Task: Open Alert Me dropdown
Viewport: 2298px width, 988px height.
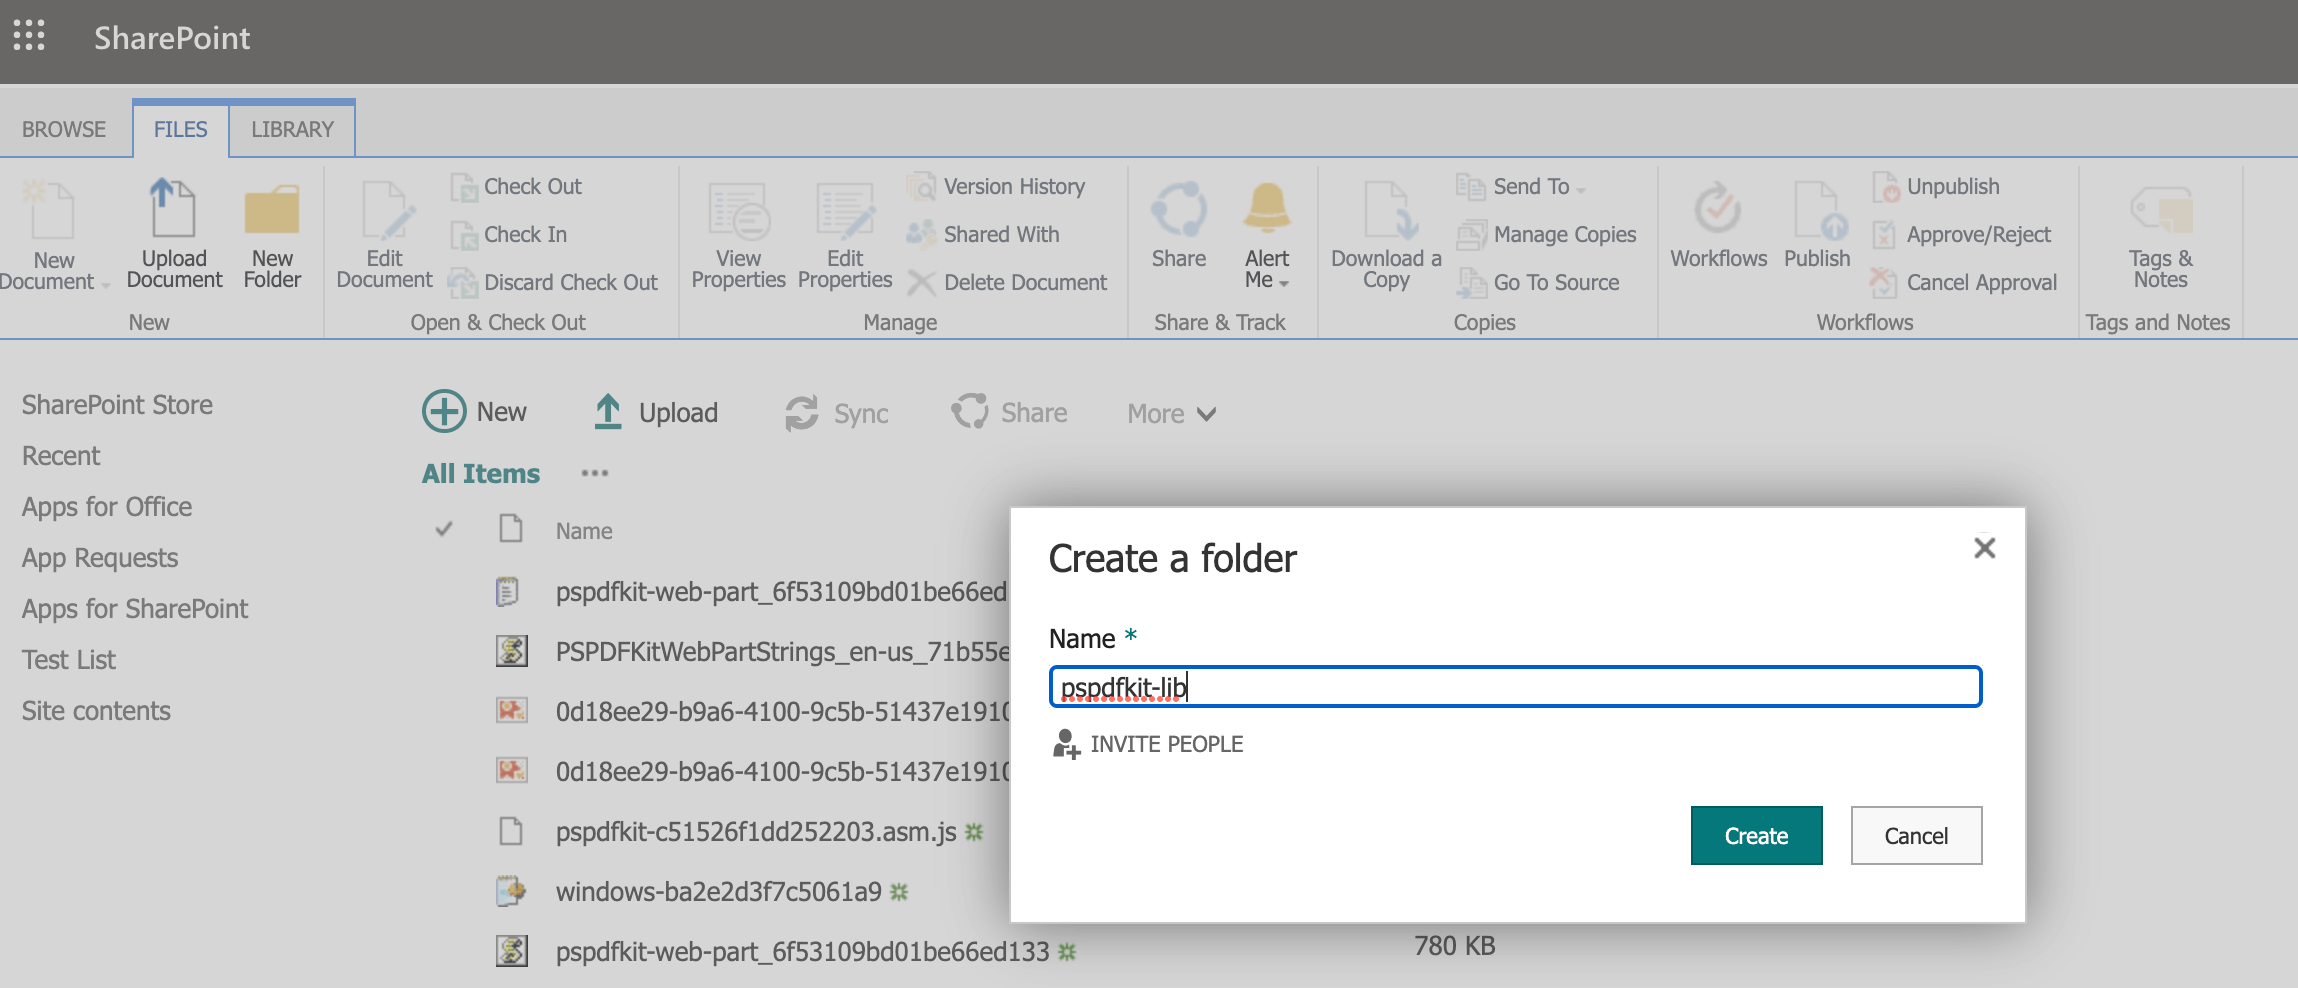Action: click(1267, 236)
